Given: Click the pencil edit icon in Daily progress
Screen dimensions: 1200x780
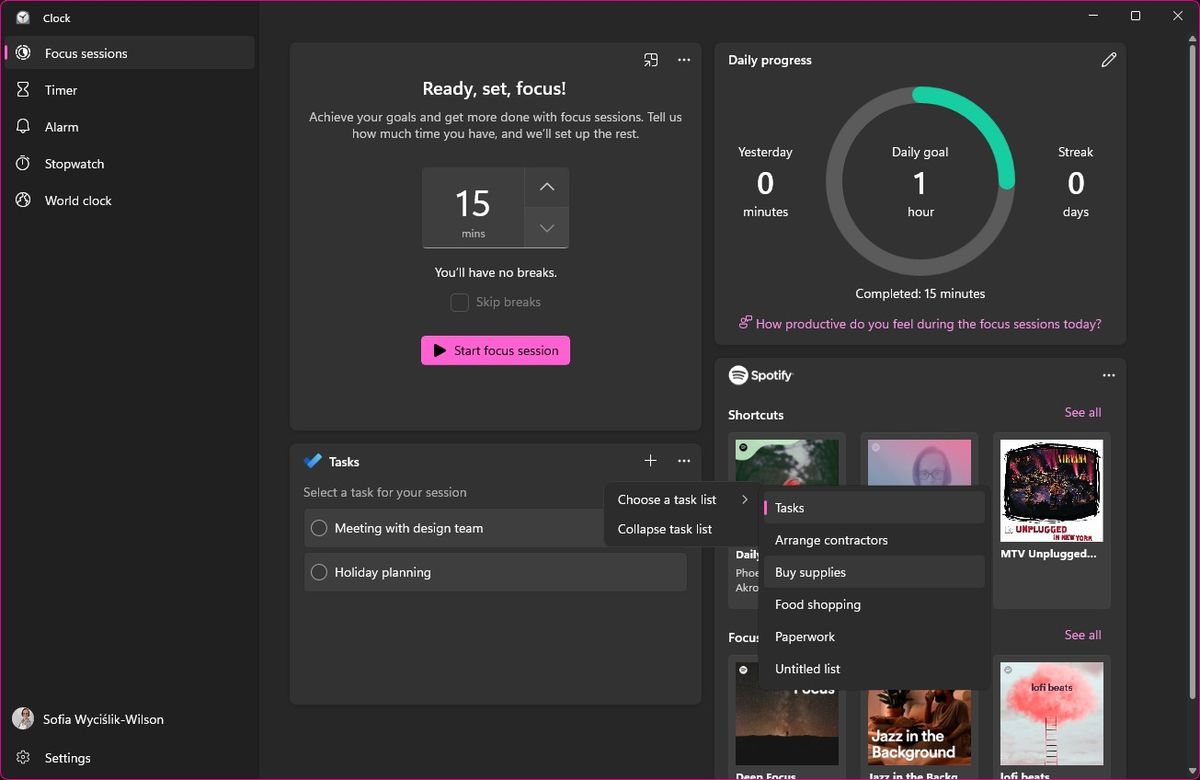Looking at the screenshot, I should click(1108, 60).
